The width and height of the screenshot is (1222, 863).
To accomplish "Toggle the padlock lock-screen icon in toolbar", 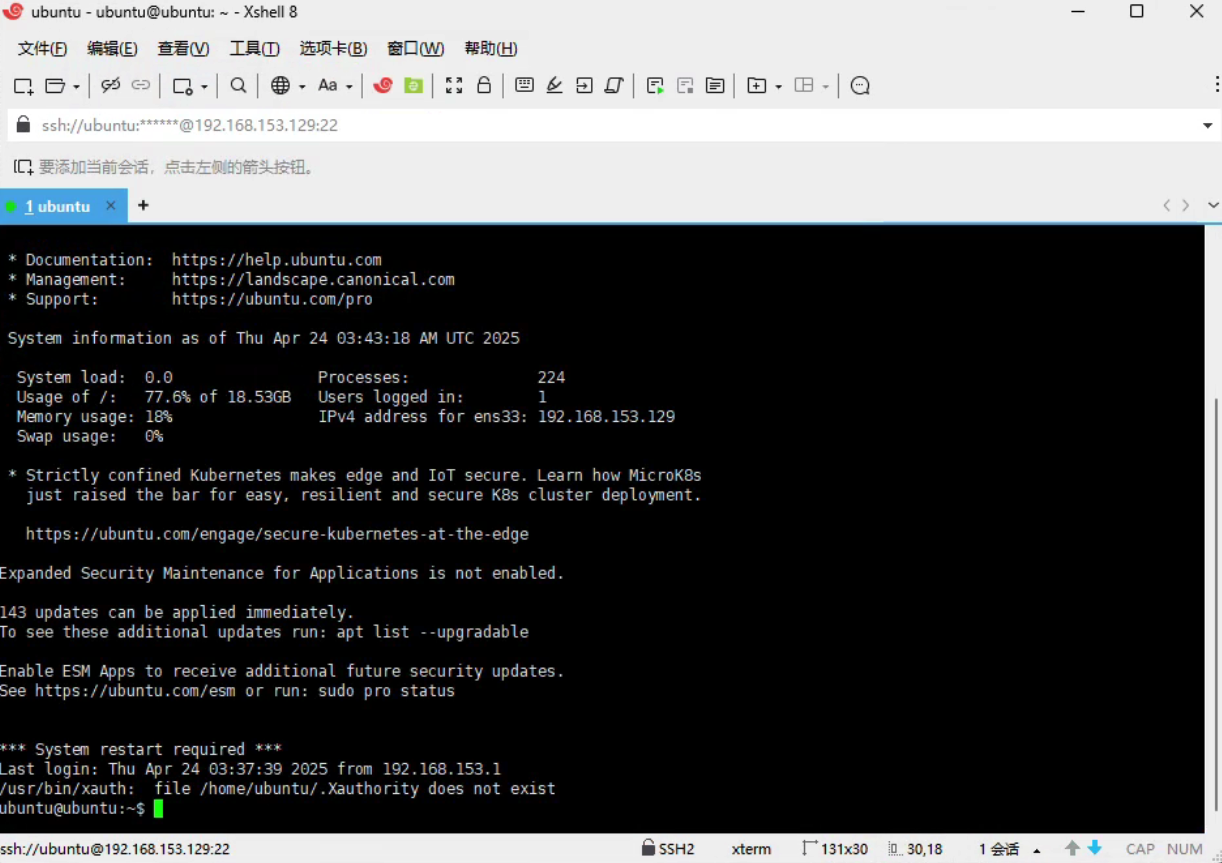I will (x=484, y=86).
